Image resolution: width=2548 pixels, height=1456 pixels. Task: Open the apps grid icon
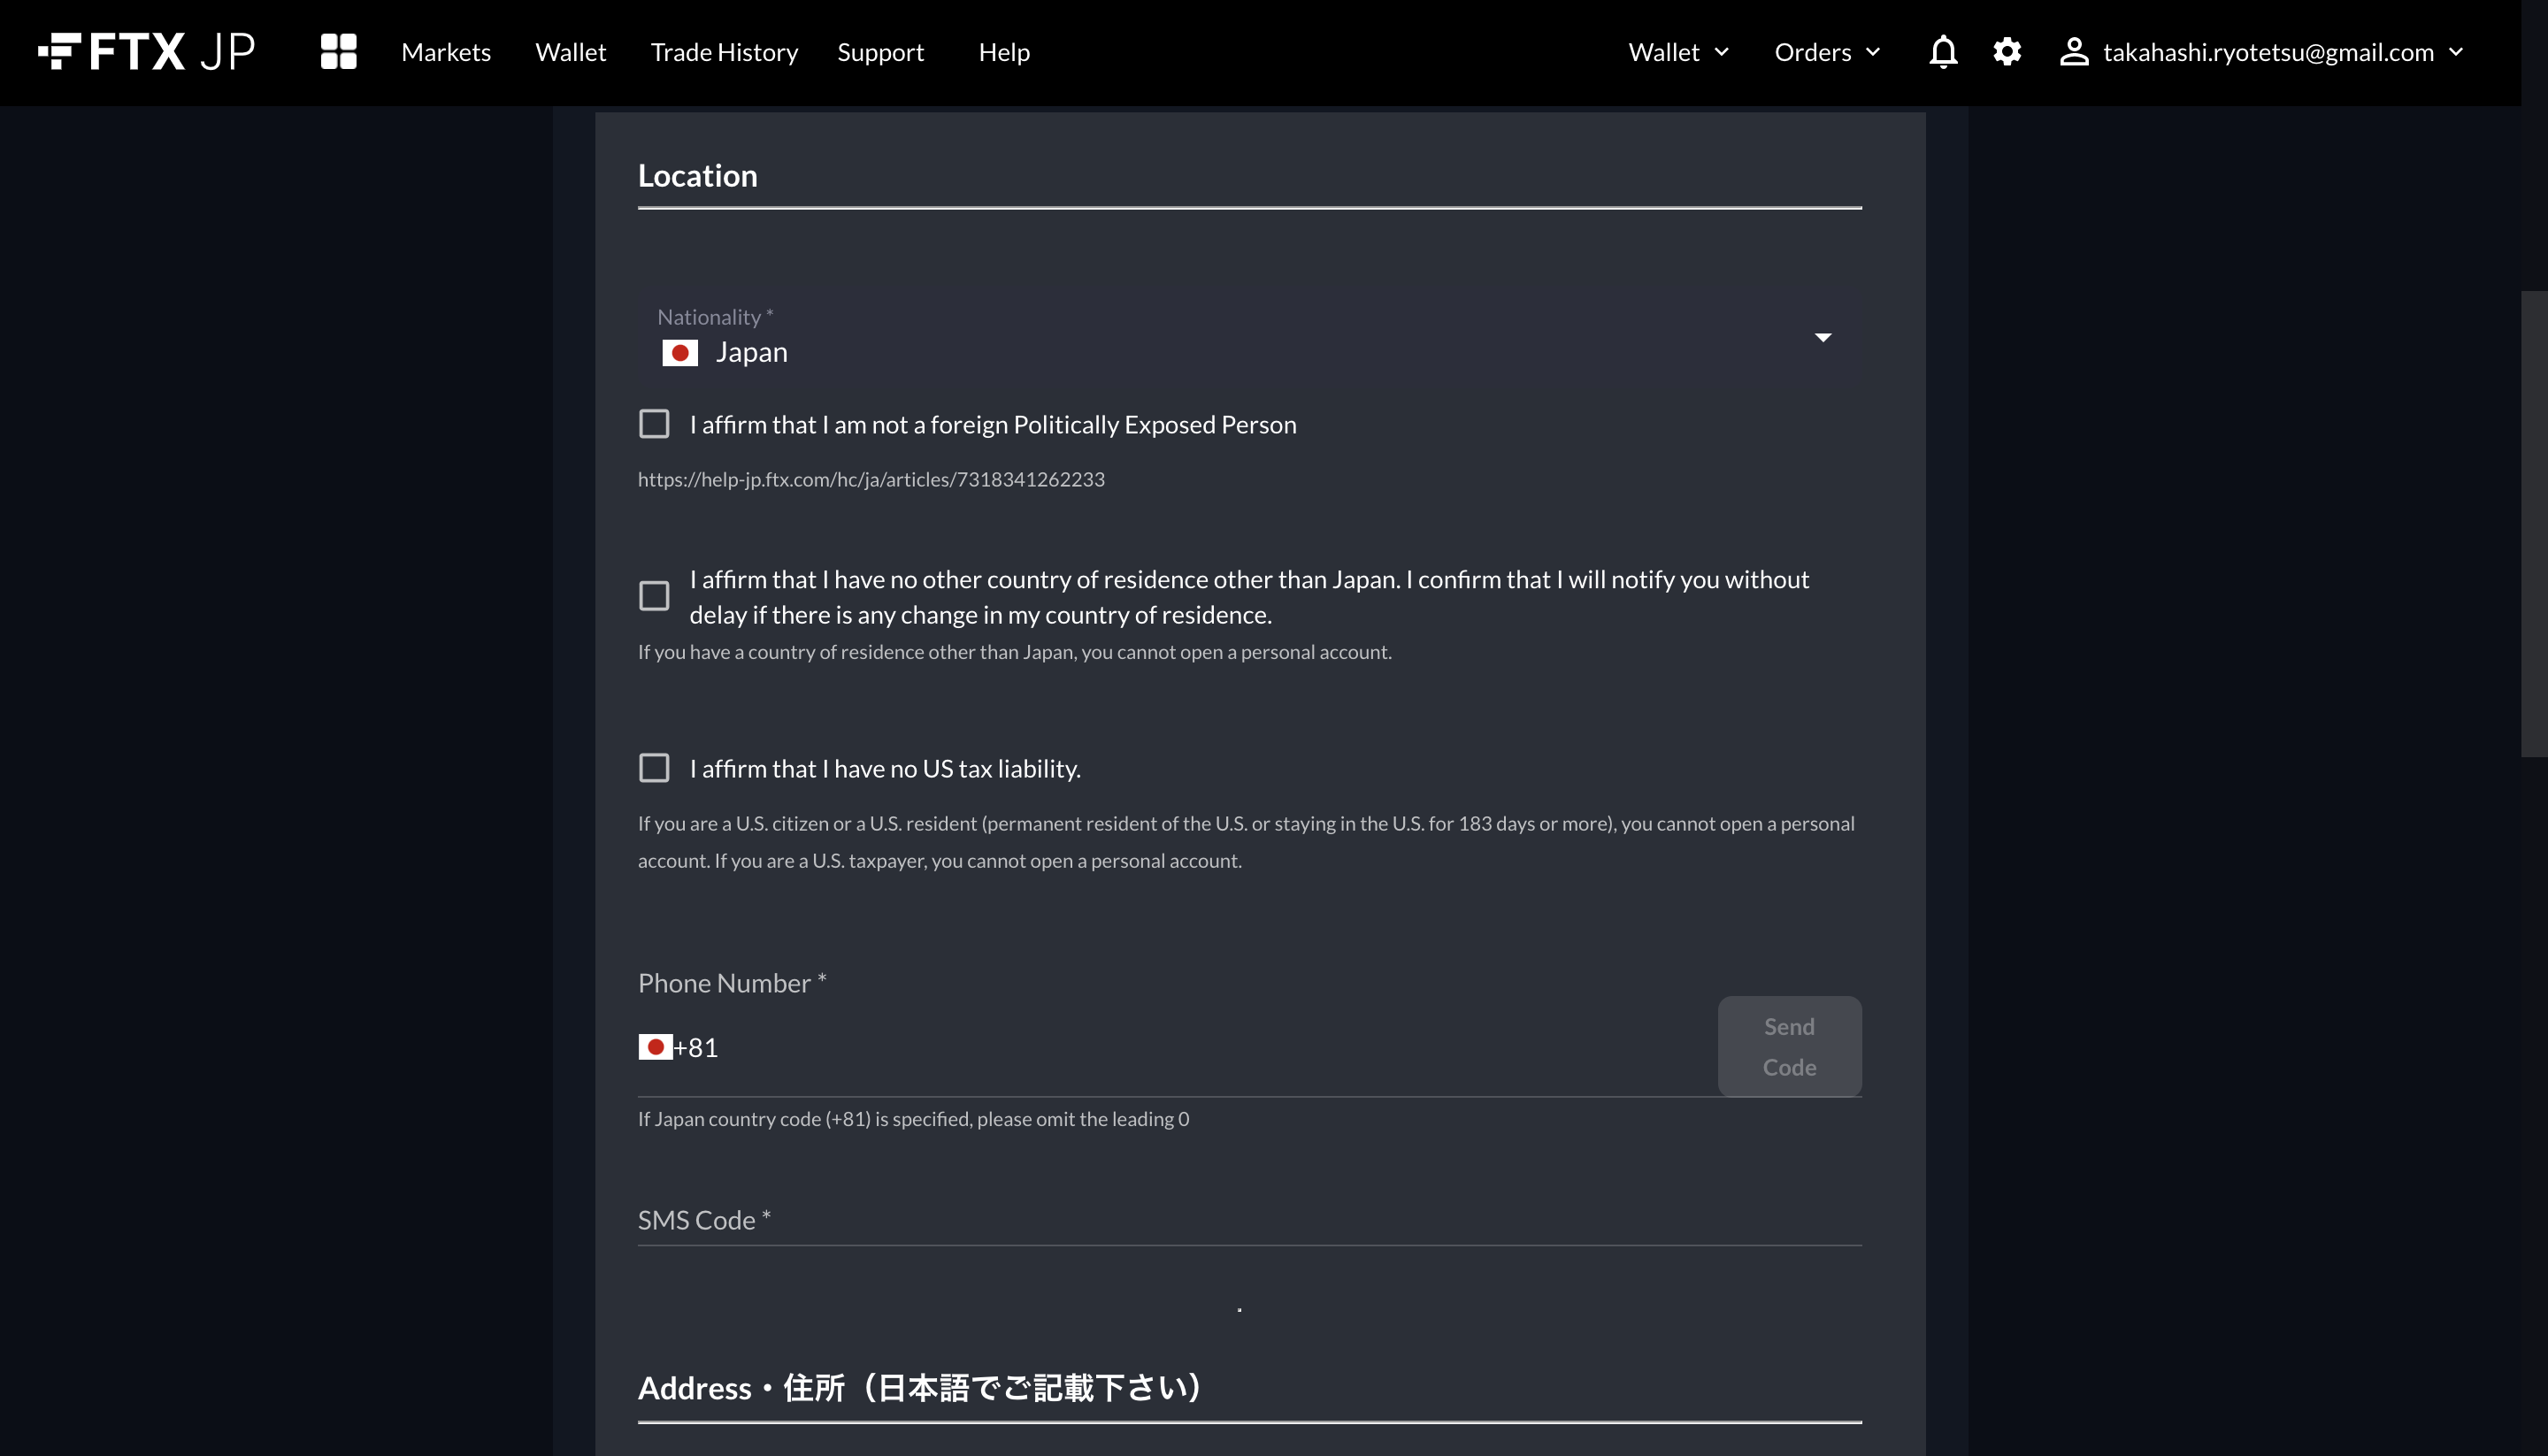[x=337, y=51]
